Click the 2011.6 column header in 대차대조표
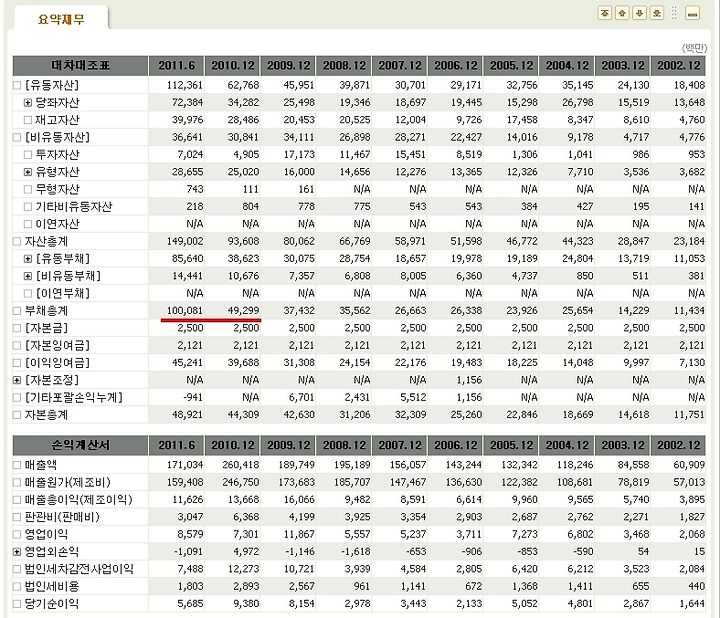Image resolution: width=720 pixels, height=618 pixels. (177, 66)
